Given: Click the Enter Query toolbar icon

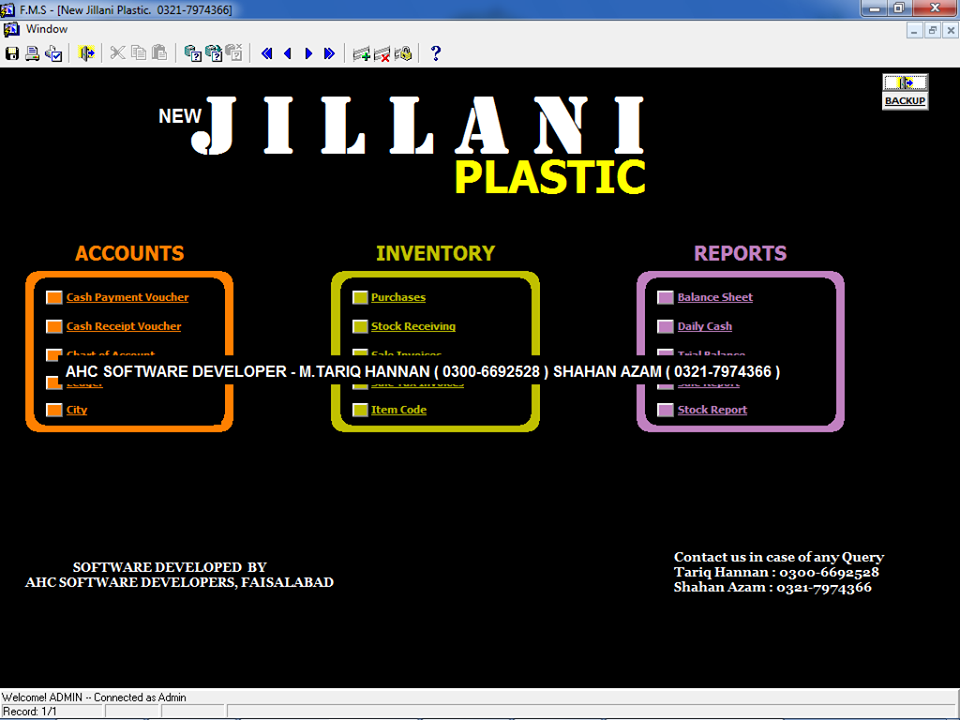Looking at the screenshot, I should (192, 53).
